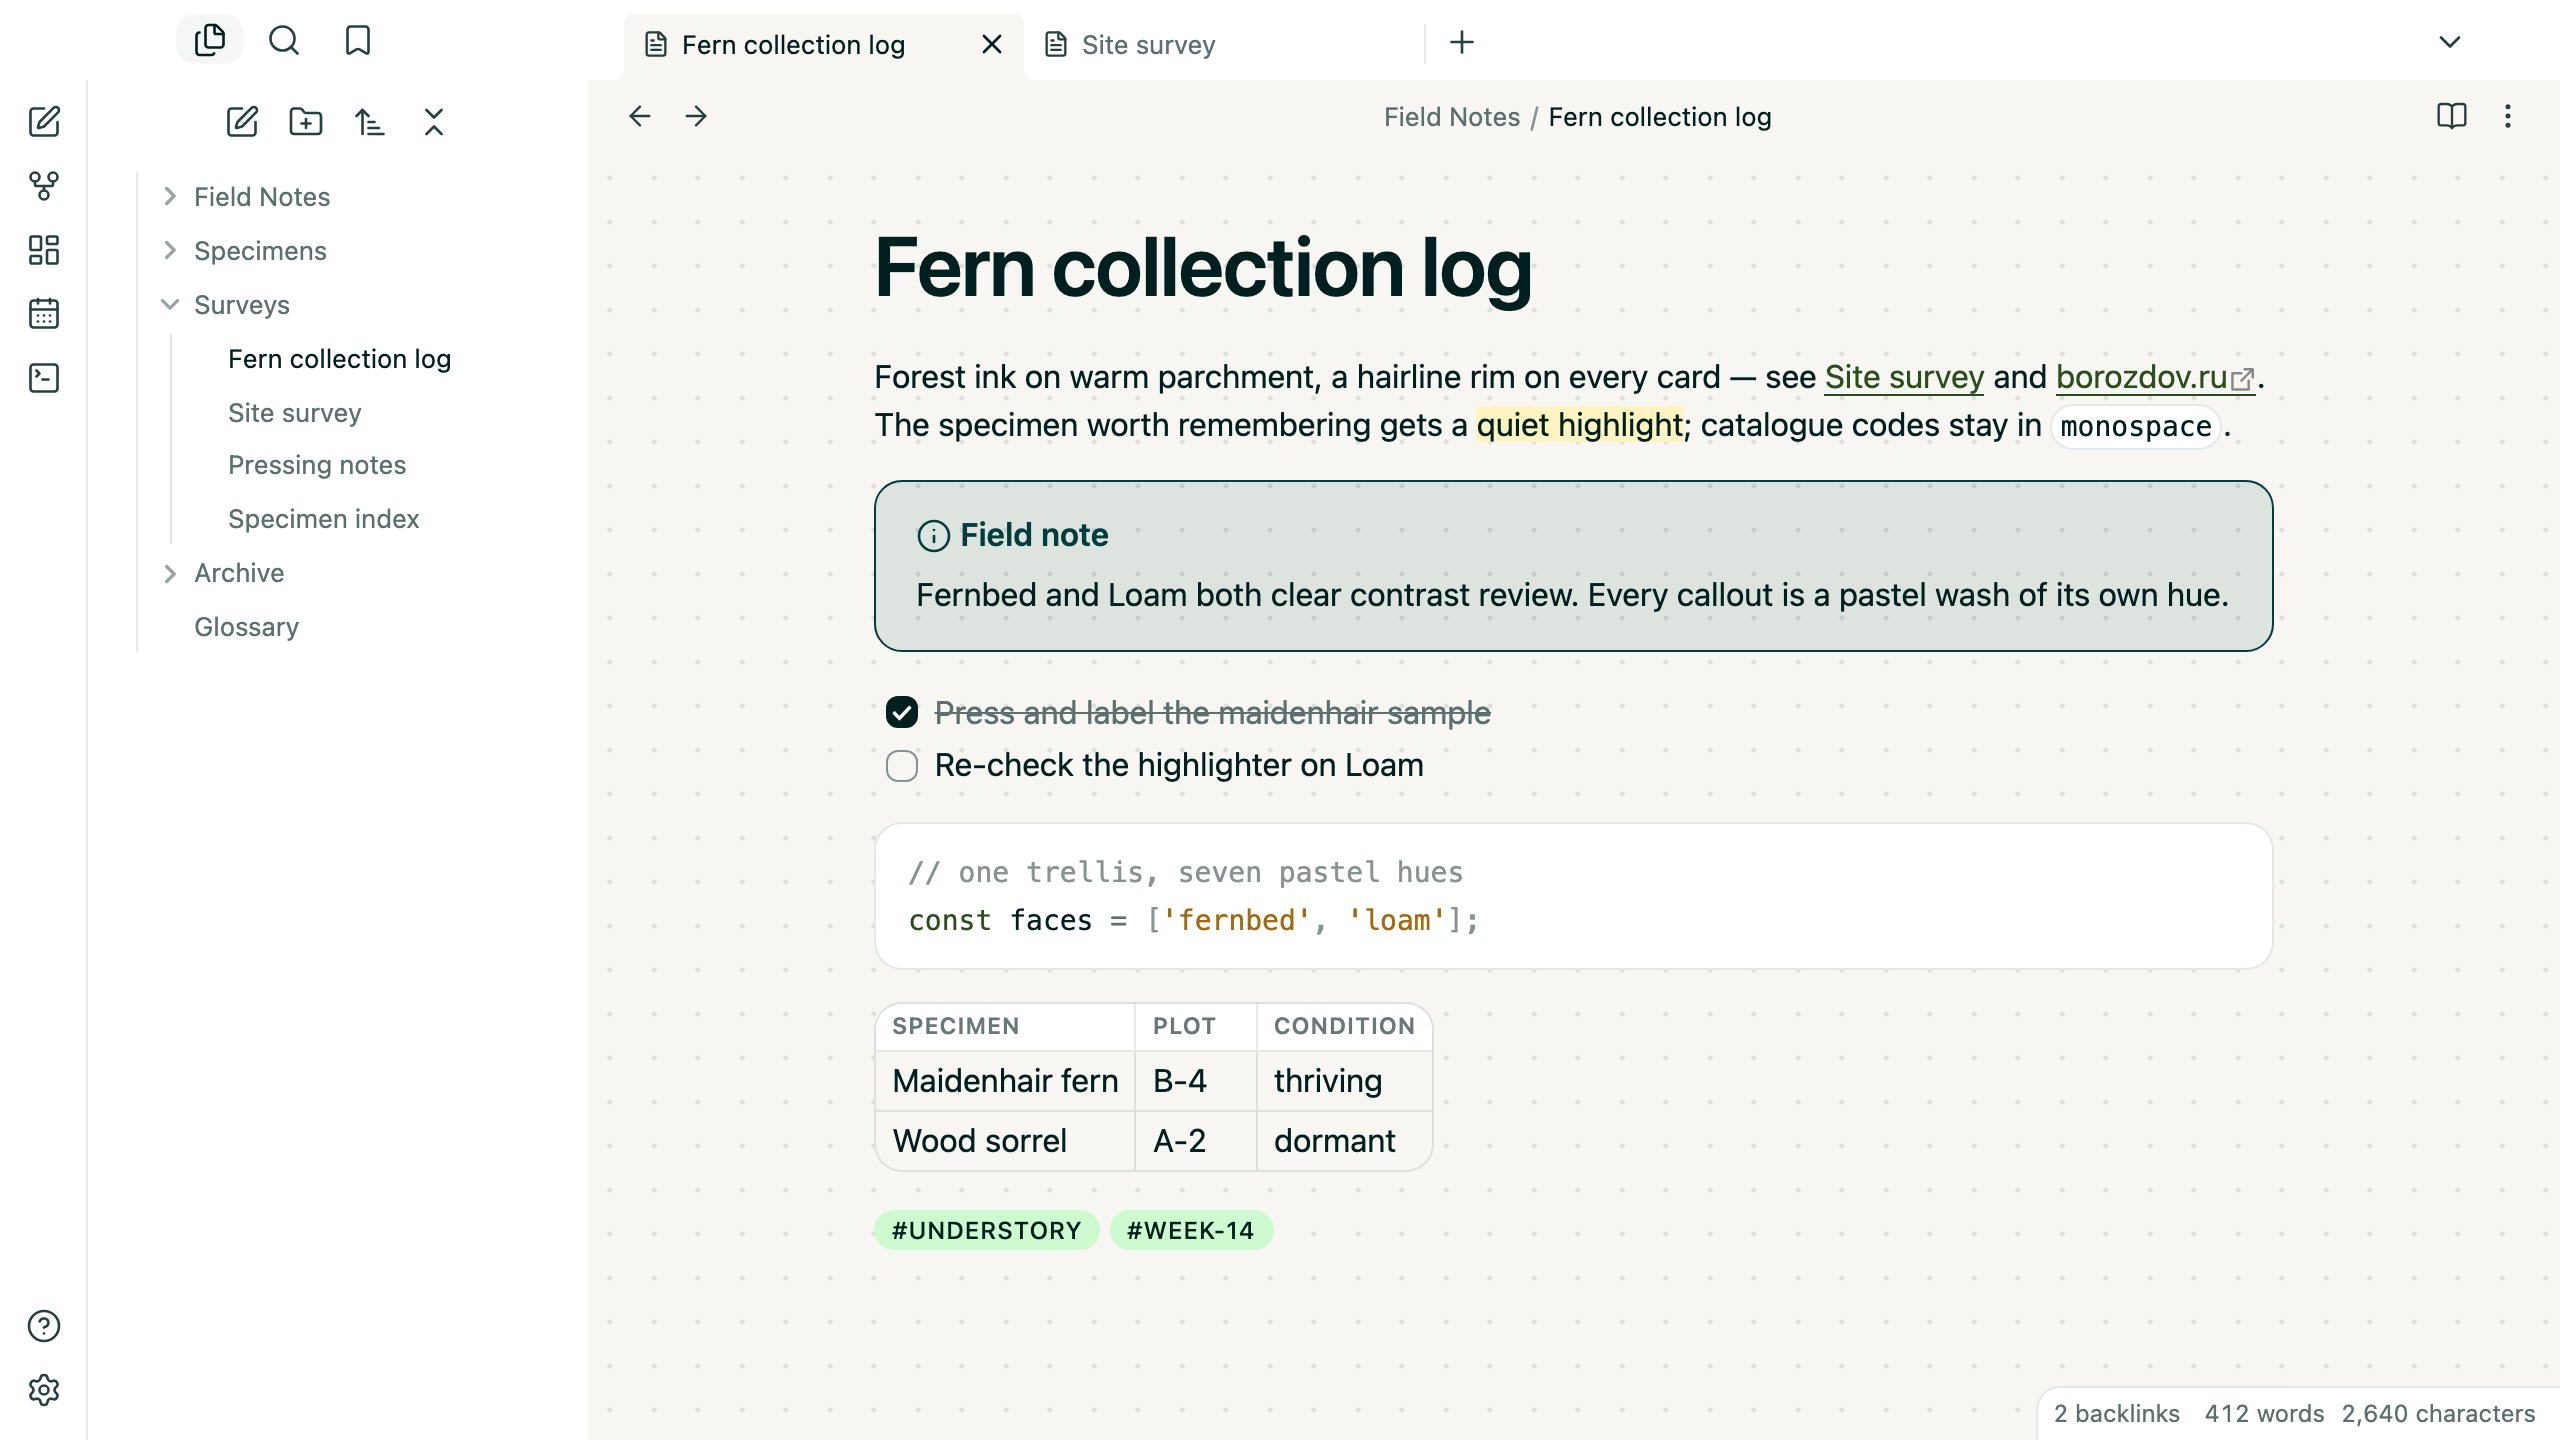Viewport: 2560px width, 1440px height.
Task: Click Field Notes in the breadcrumb
Action: pyautogui.click(x=1452, y=117)
